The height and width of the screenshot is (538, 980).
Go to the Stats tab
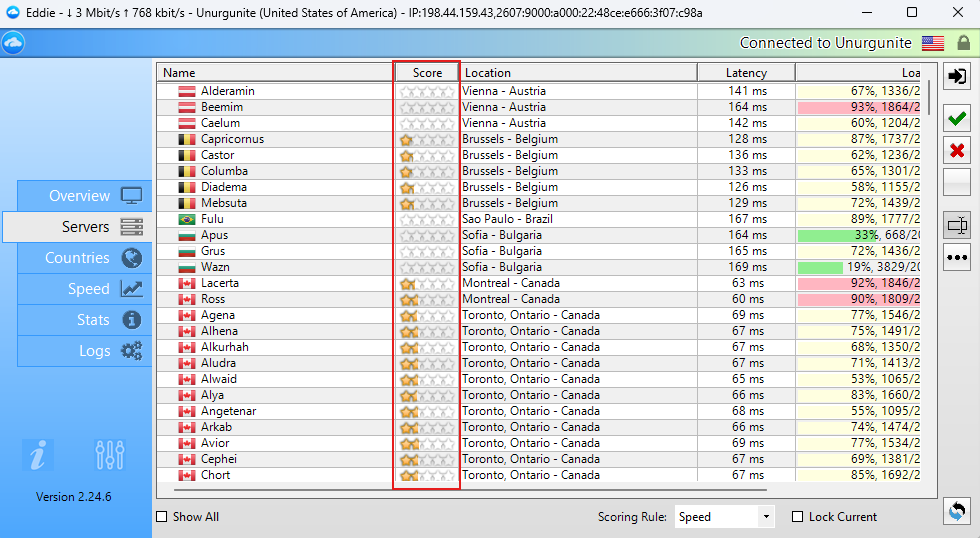pos(84,320)
